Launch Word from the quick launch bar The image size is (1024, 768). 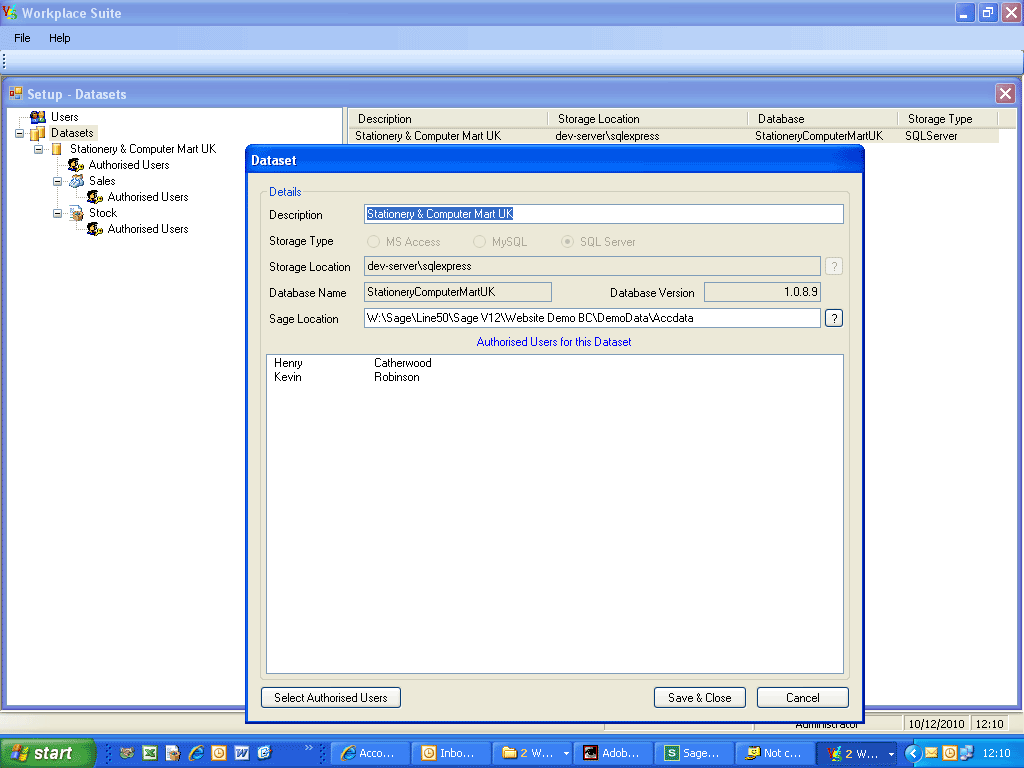(x=242, y=753)
